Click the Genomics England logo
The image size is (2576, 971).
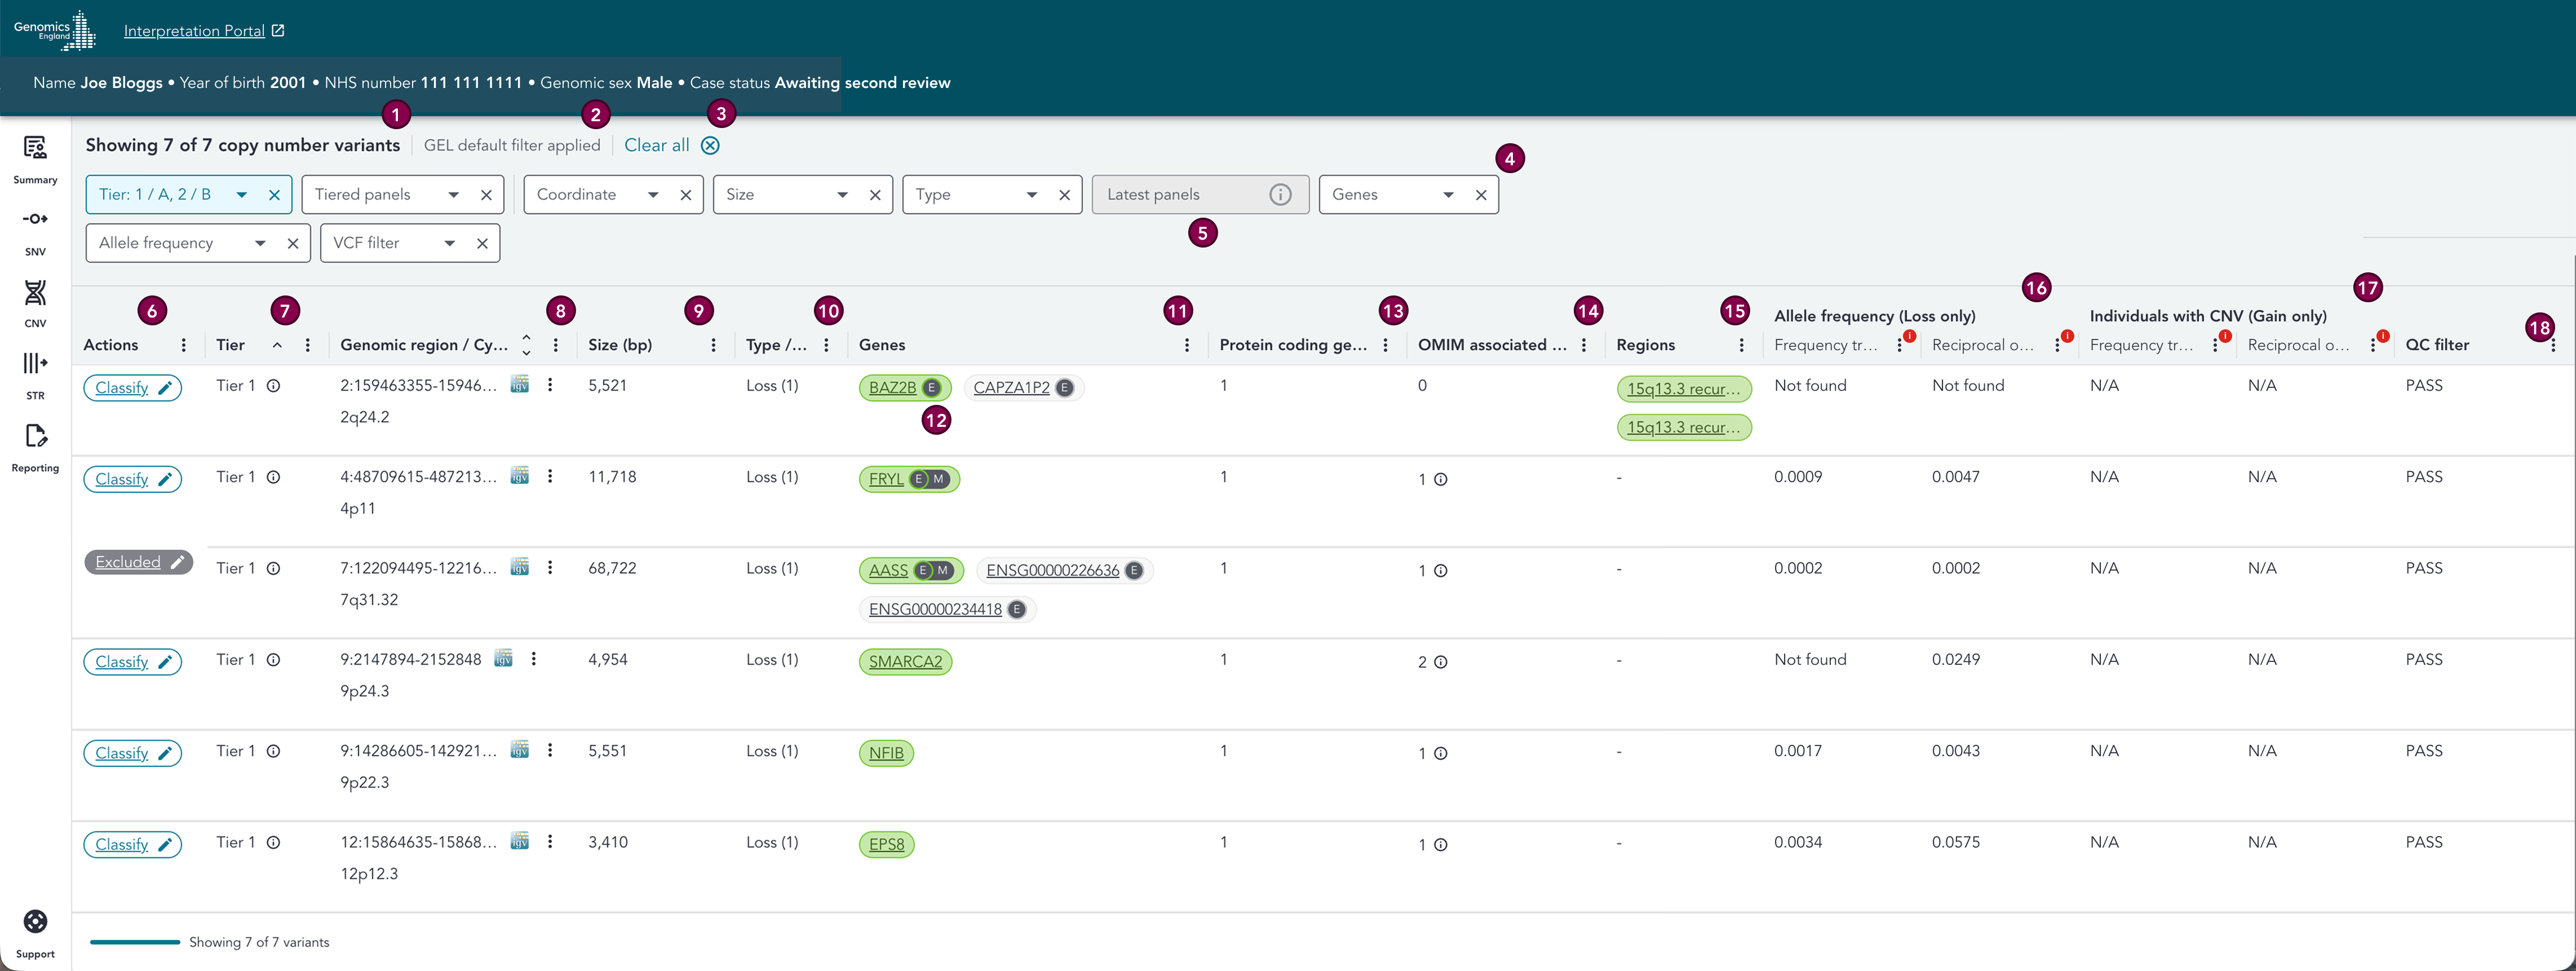tap(55, 31)
